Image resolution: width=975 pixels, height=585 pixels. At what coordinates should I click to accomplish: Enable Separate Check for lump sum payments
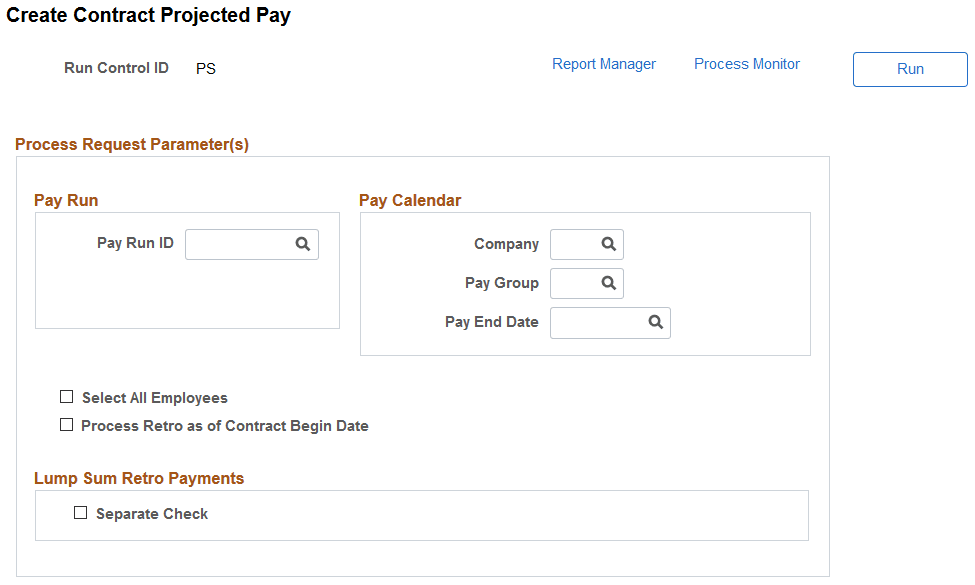tap(80, 513)
